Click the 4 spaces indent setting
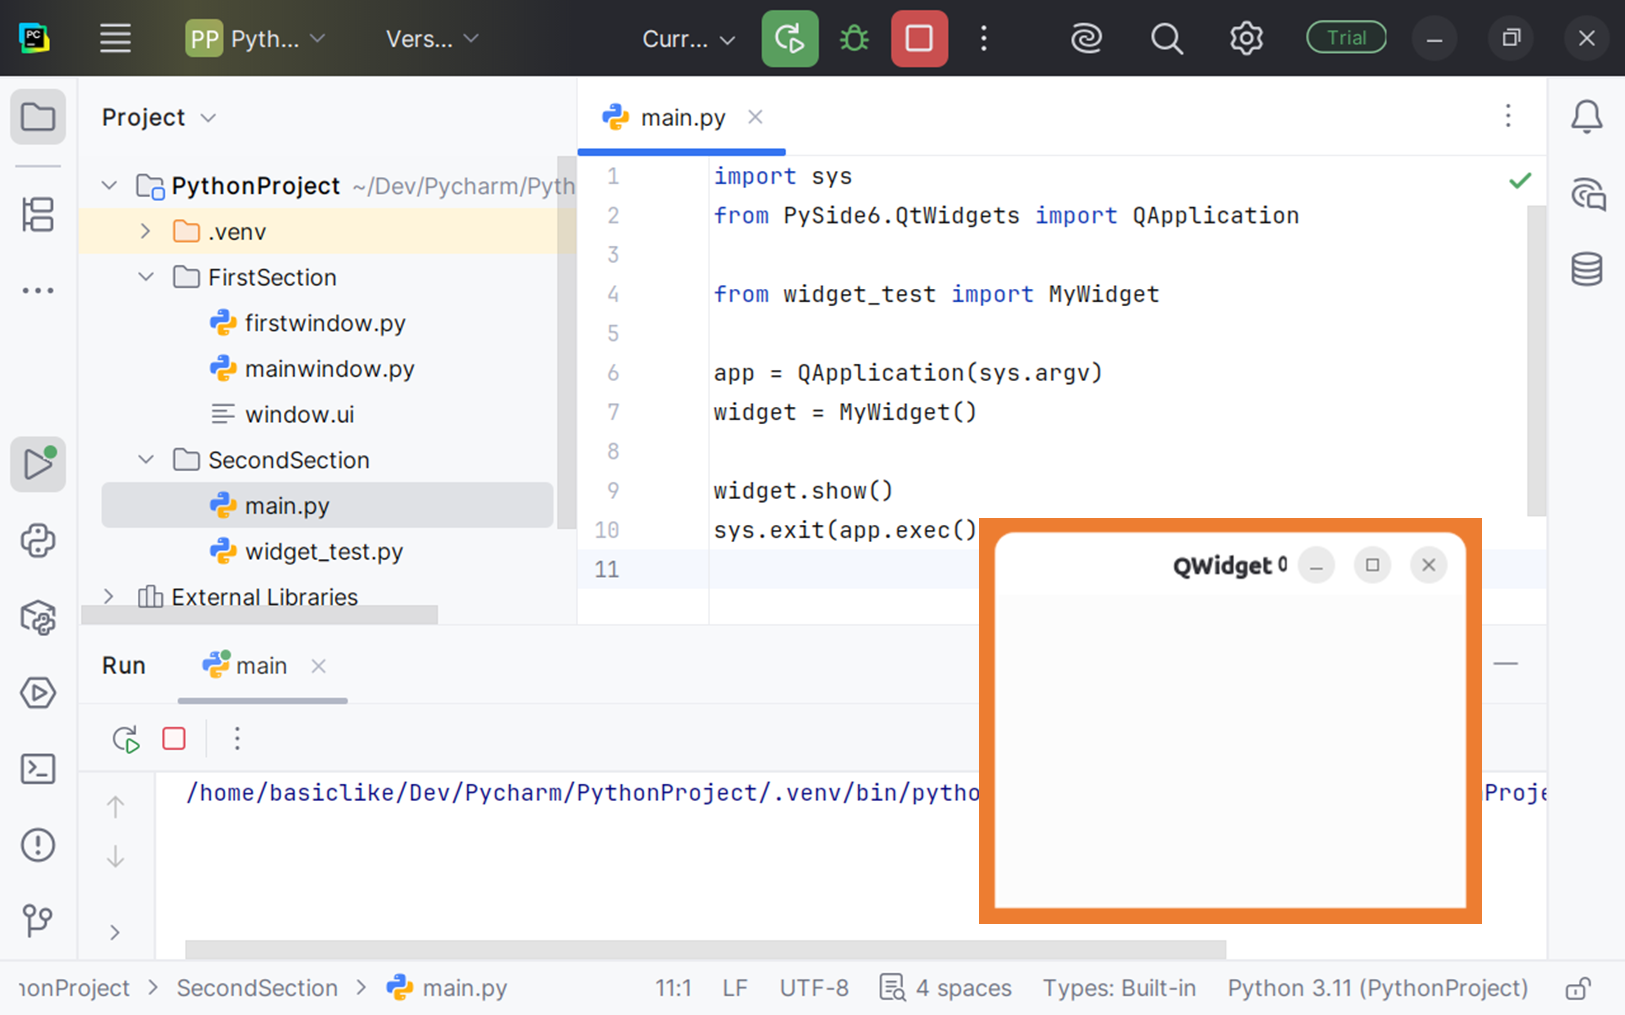The height and width of the screenshot is (1015, 1625). (946, 989)
